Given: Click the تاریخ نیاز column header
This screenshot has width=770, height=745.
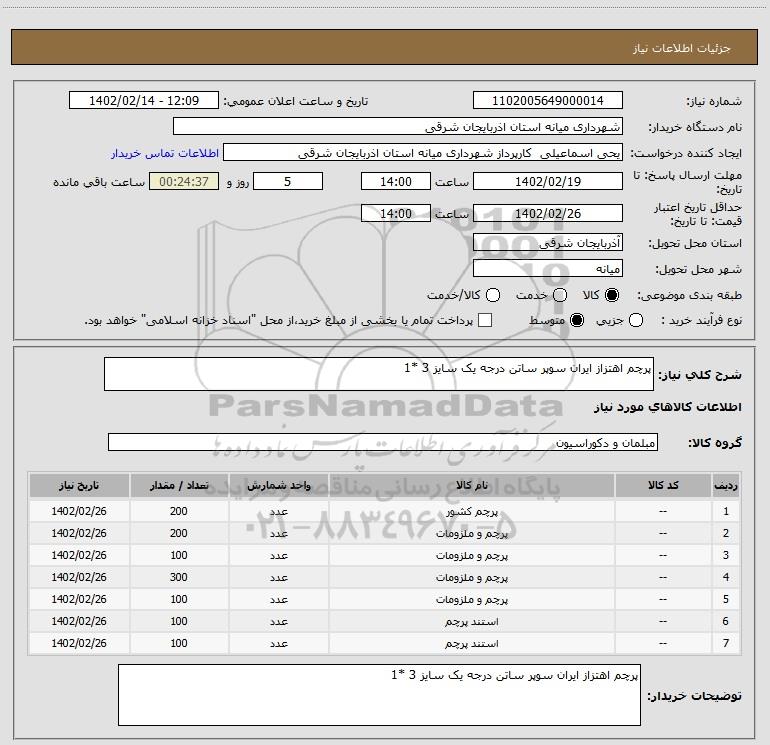Looking at the screenshot, I should (79, 486).
